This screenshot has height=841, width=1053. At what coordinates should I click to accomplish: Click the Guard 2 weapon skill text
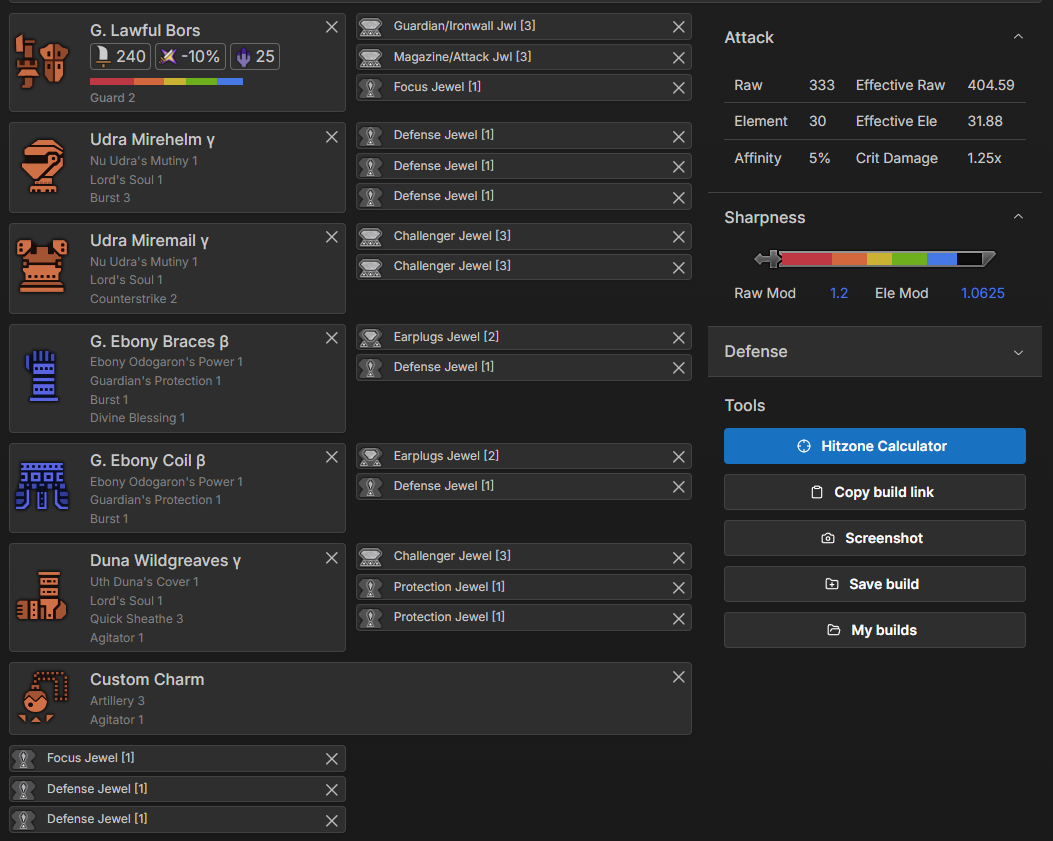click(112, 97)
